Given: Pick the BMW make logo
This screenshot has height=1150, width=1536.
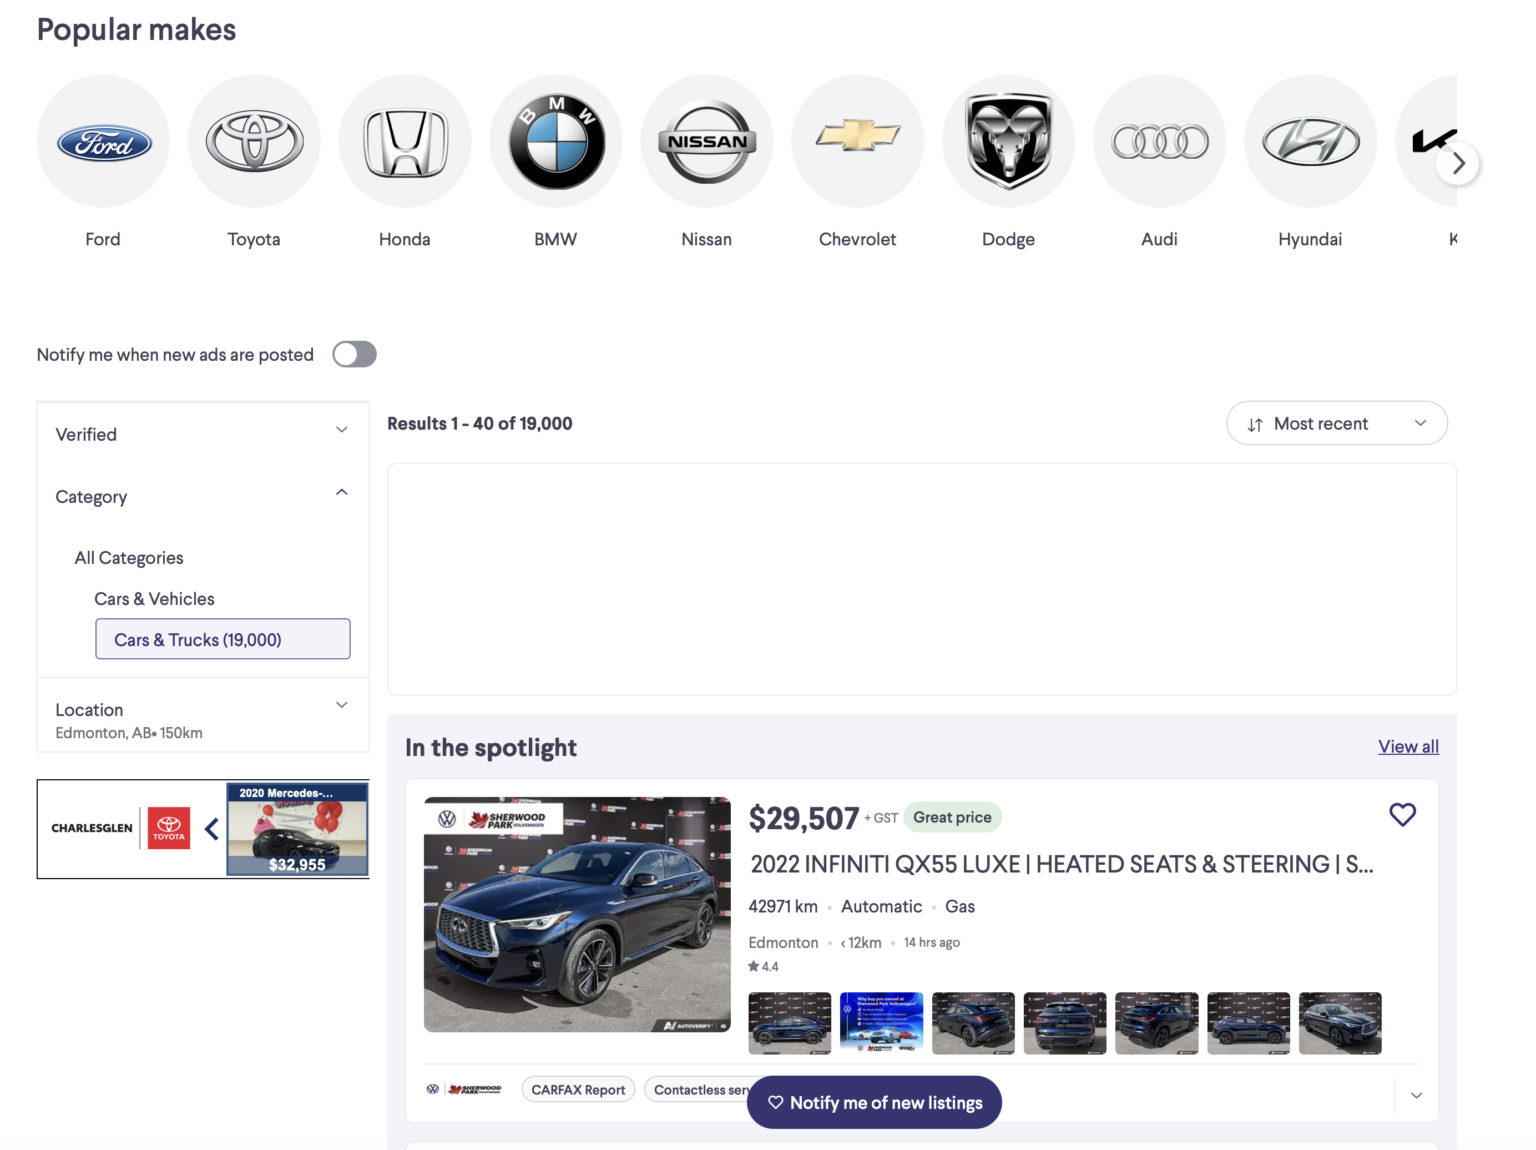Looking at the screenshot, I should [556, 141].
